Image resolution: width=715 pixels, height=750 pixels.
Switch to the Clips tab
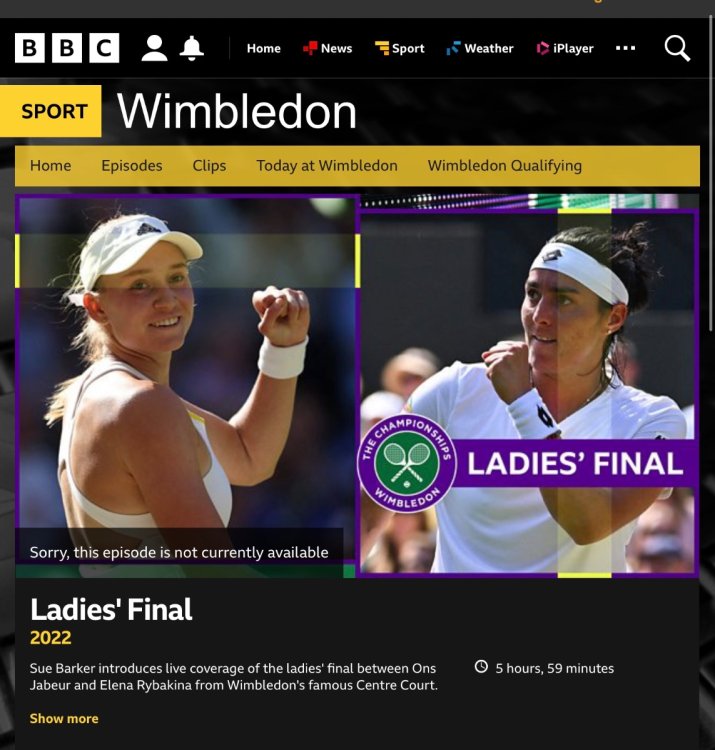209,165
